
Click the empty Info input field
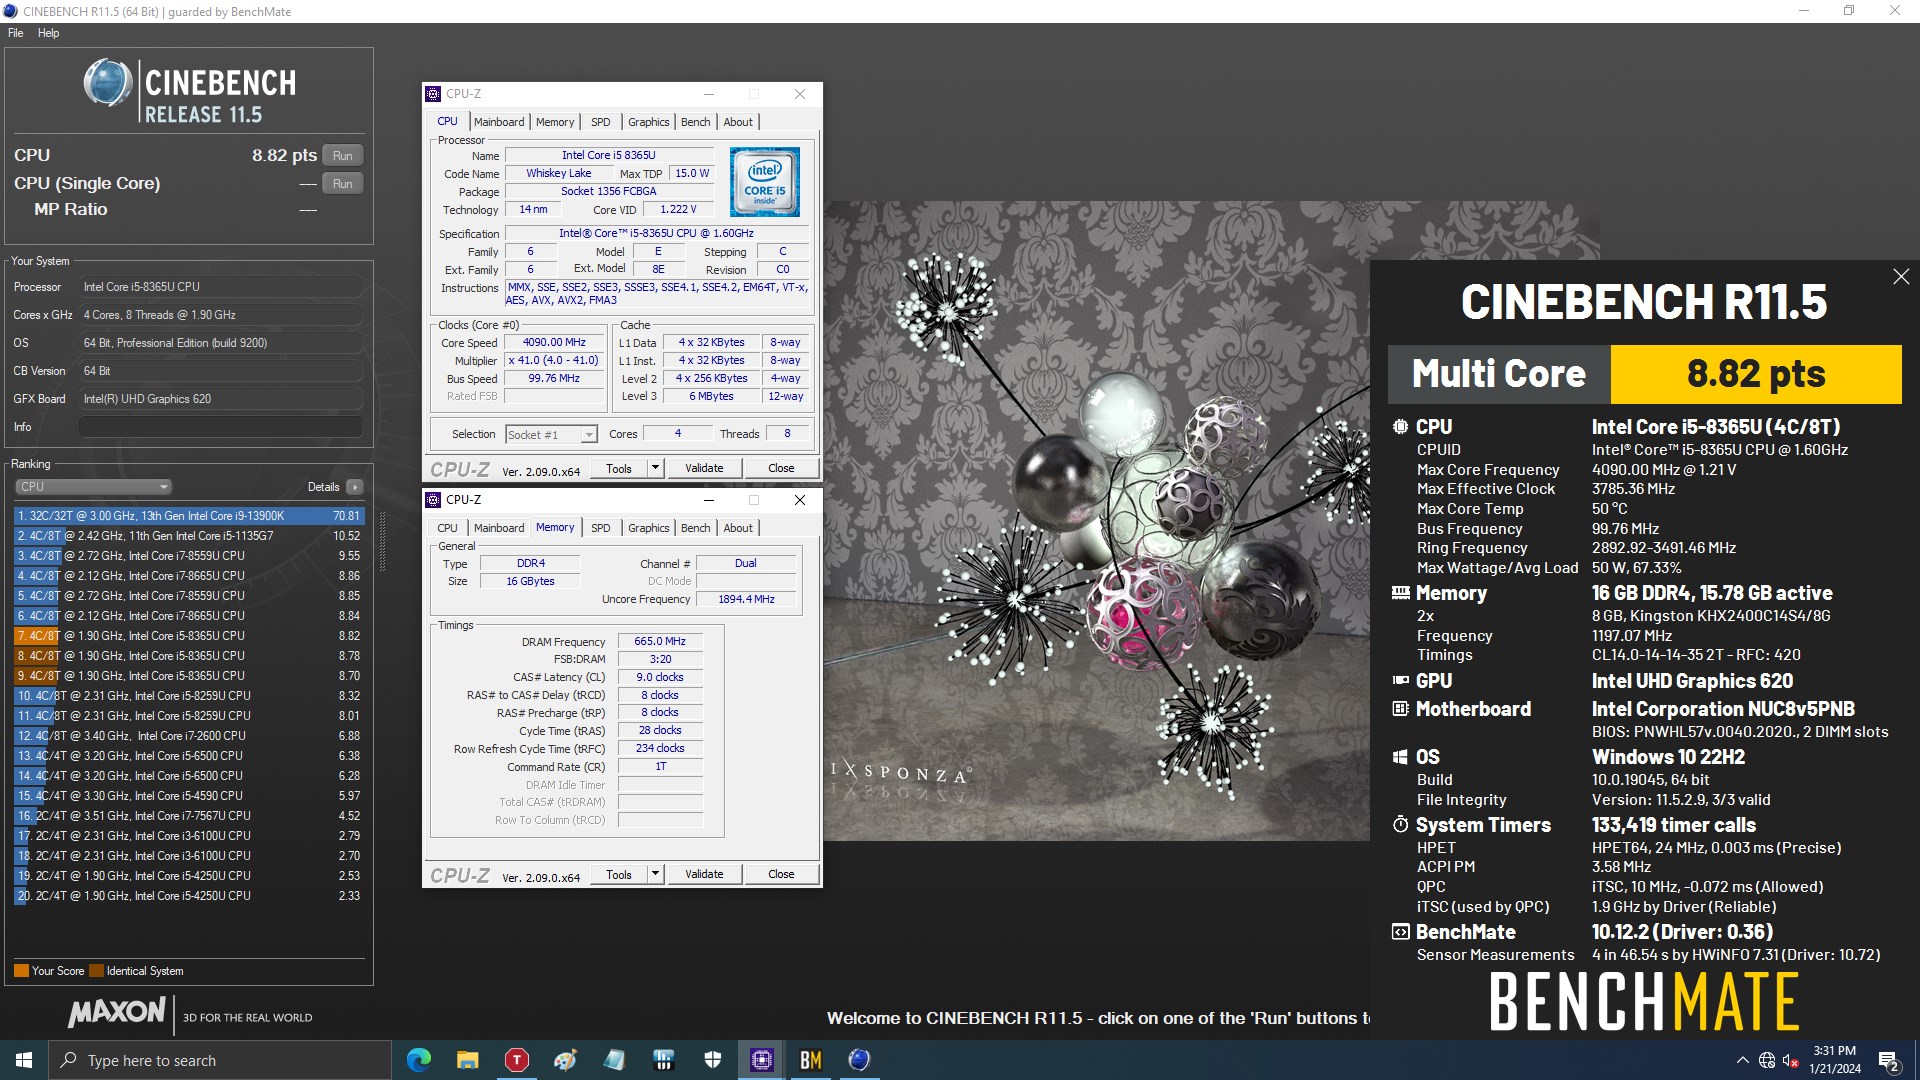point(221,427)
